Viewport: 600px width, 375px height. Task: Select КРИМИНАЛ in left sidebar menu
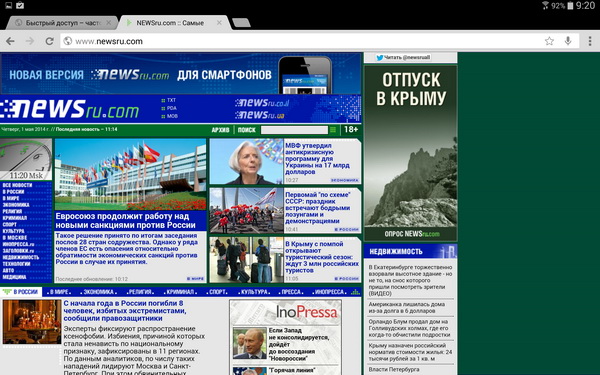click(15, 218)
